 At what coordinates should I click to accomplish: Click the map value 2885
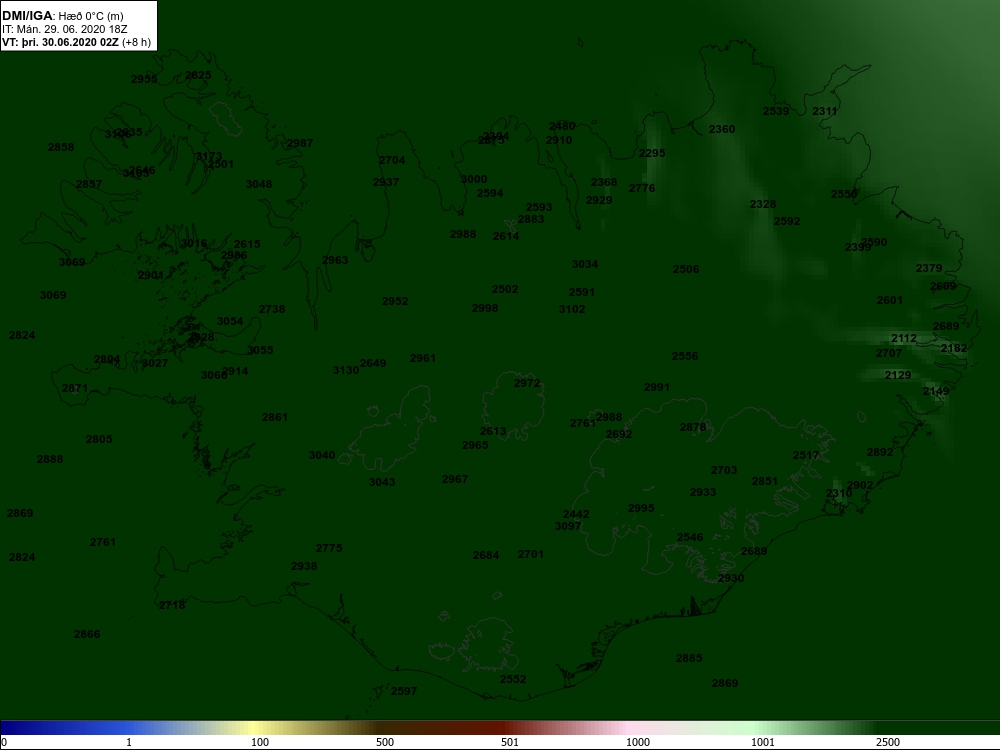[x=689, y=659]
